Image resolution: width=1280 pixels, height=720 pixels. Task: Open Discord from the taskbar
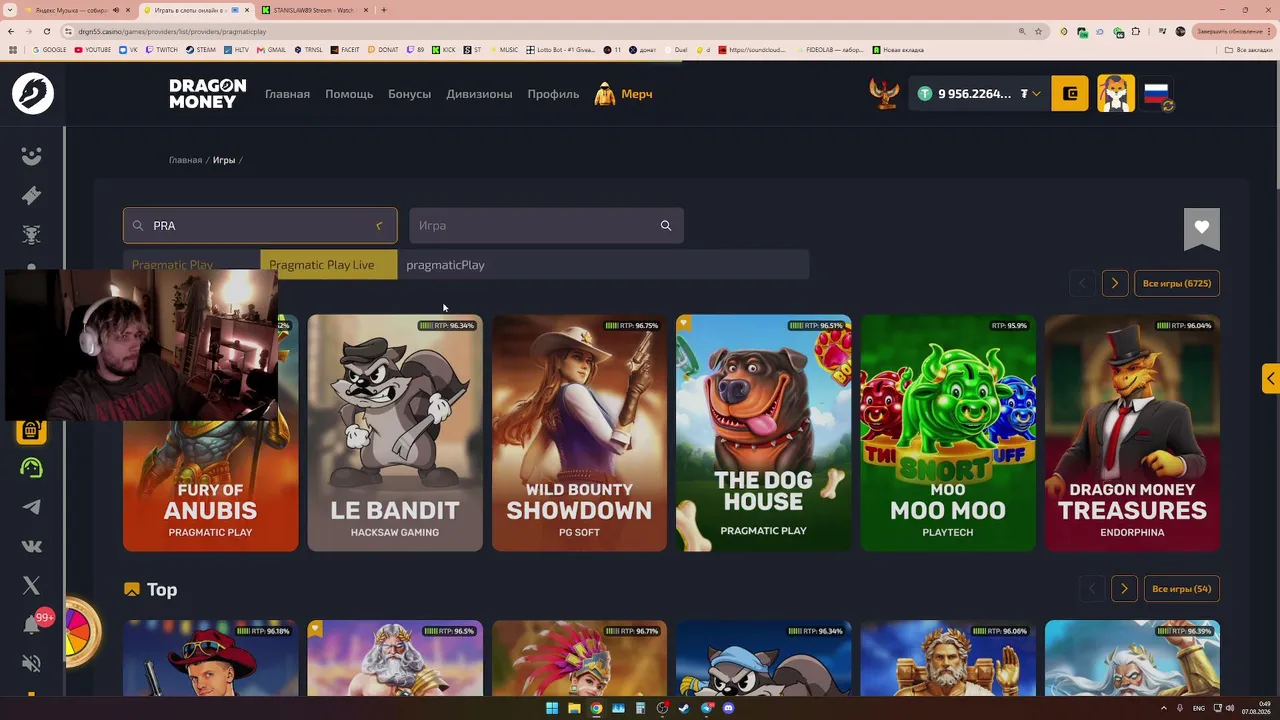point(728,708)
